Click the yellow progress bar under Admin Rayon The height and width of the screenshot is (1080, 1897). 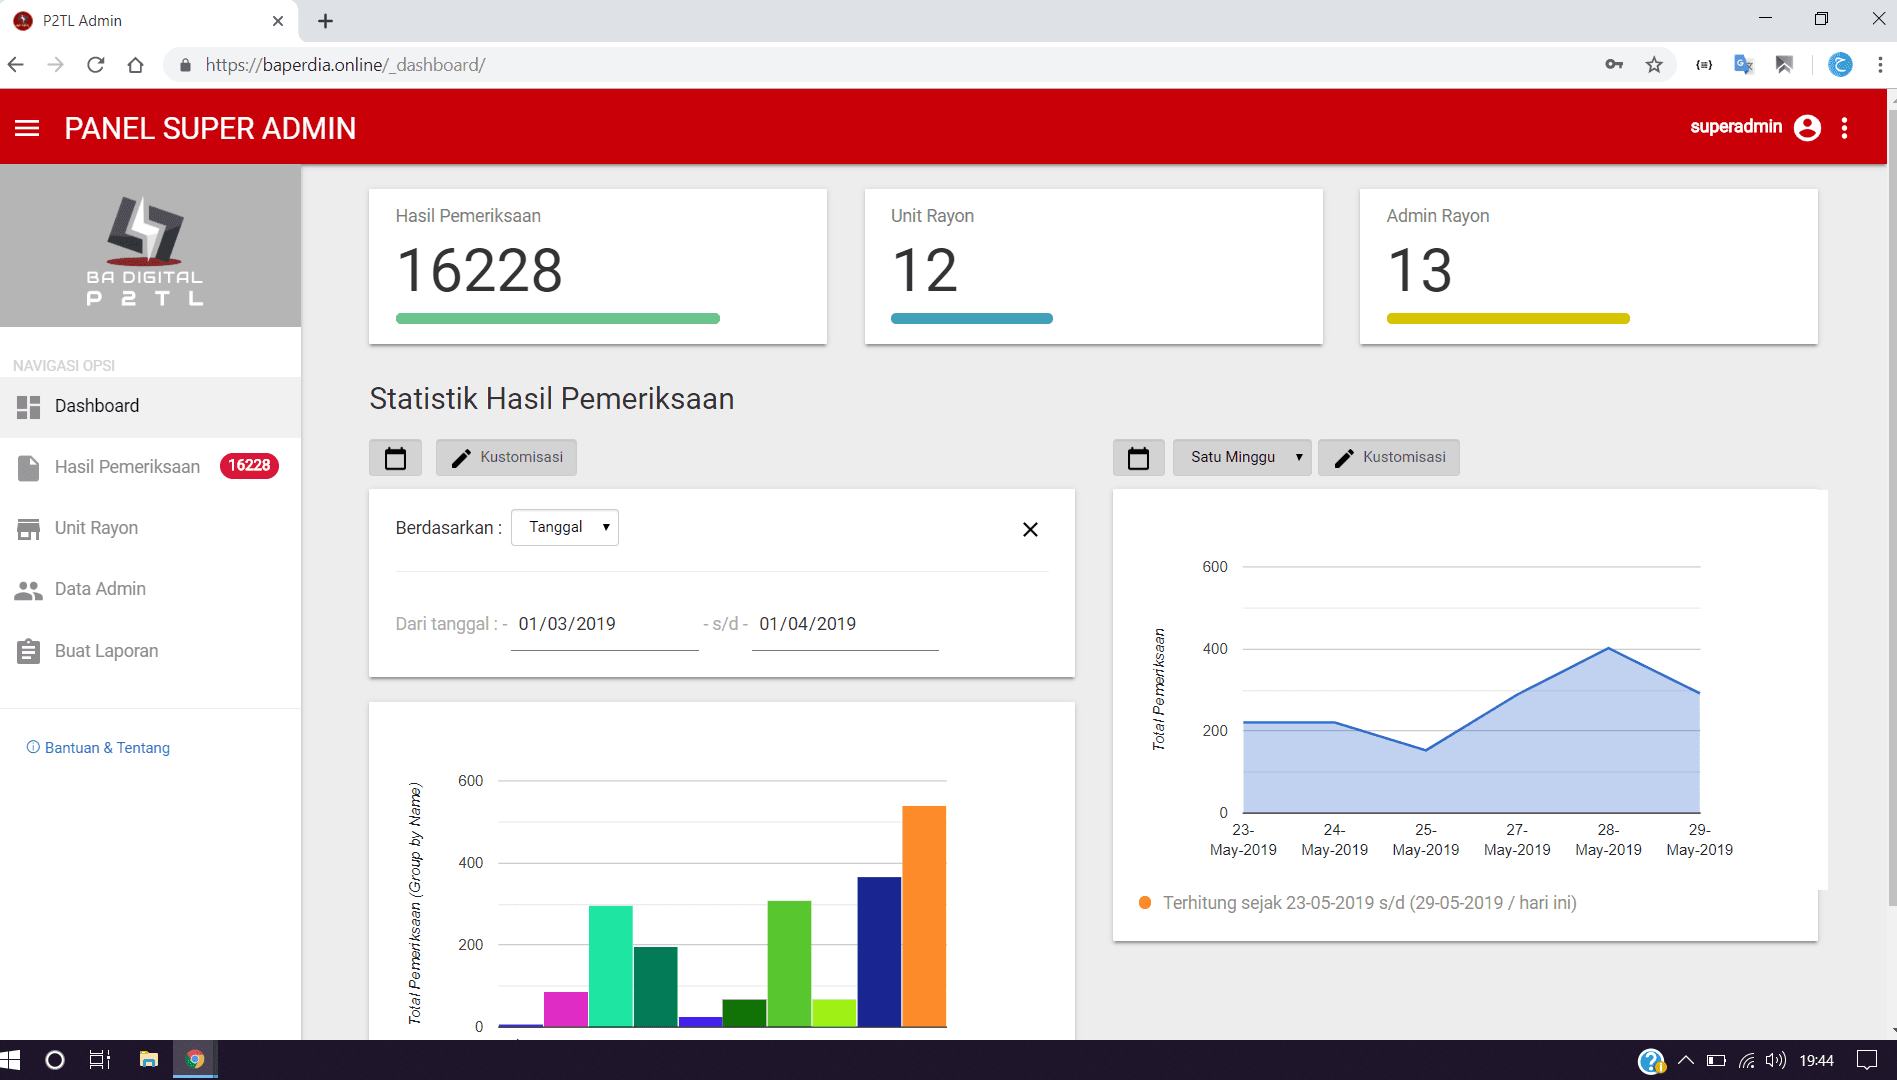pyautogui.click(x=1508, y=319)
